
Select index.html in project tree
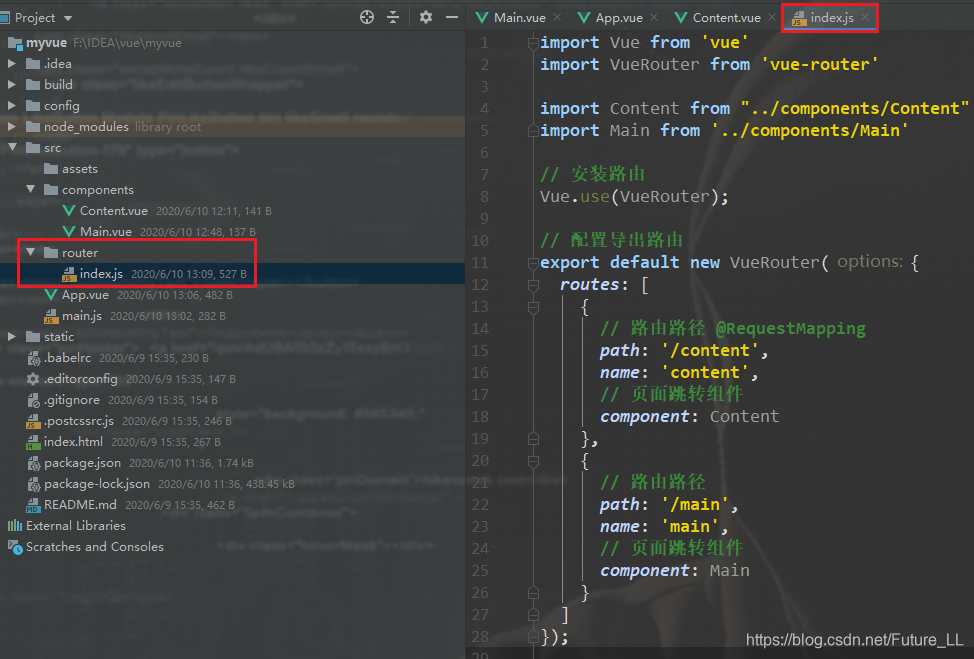tap(73, 442)
